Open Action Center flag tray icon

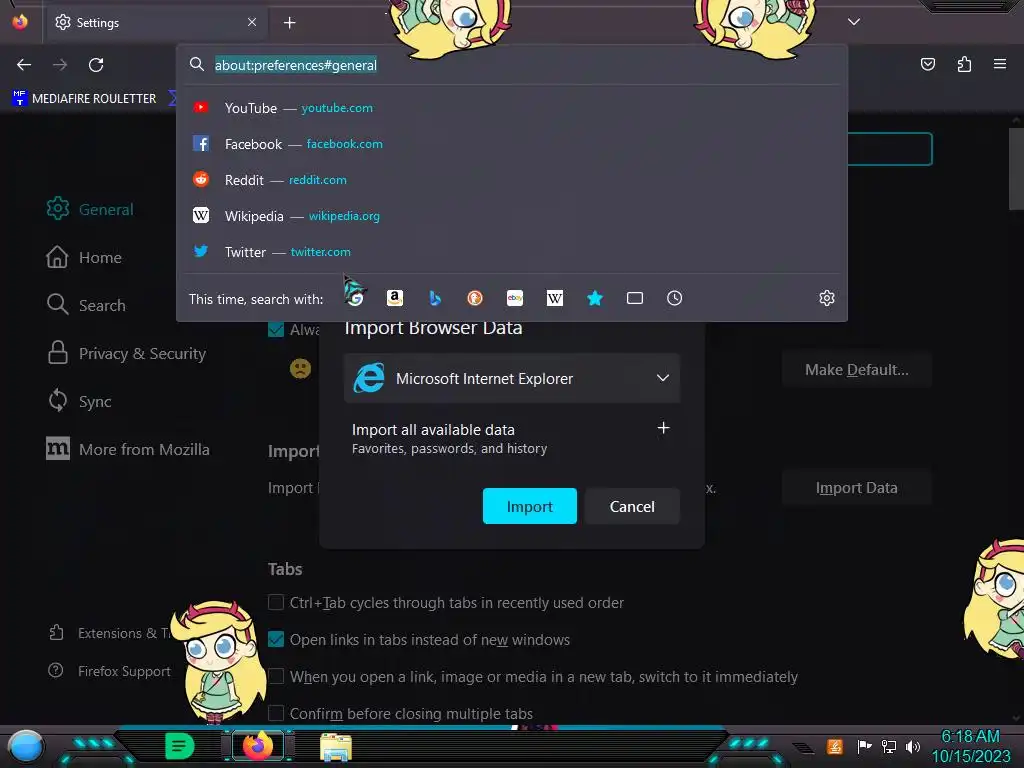click(864, 746)
